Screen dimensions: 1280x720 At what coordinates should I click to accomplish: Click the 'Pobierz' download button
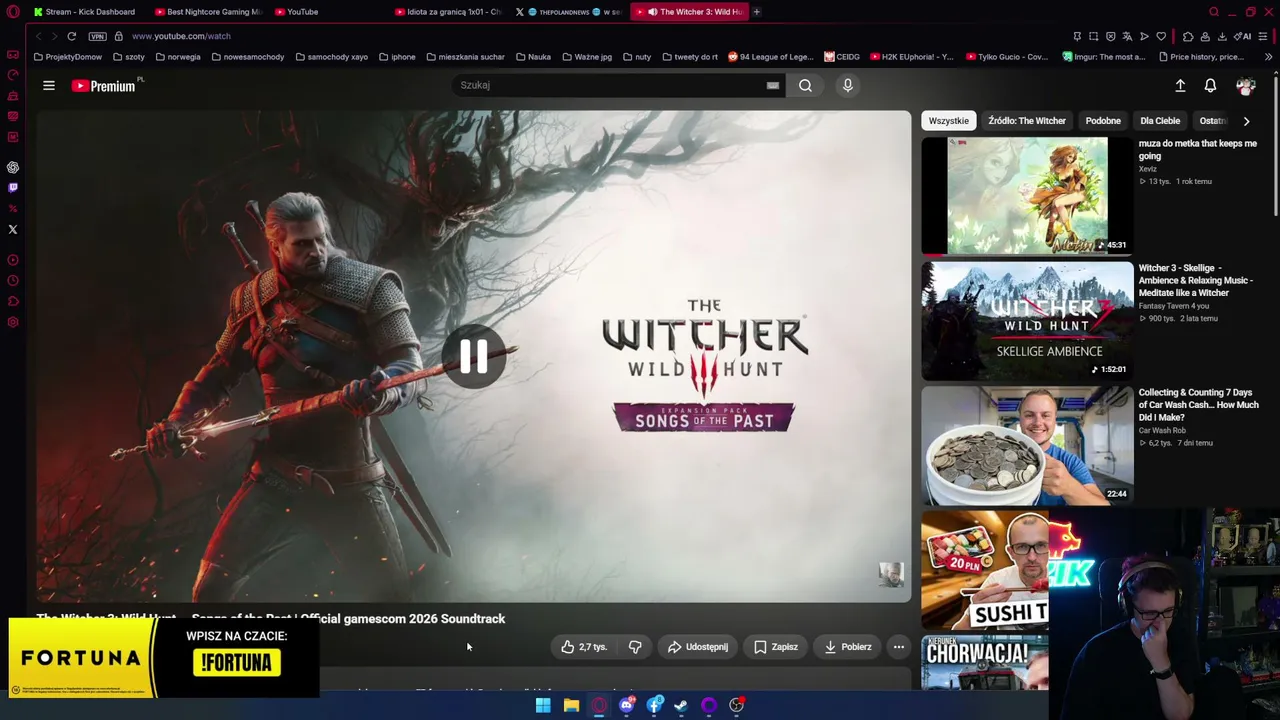[x=848, y=647]
